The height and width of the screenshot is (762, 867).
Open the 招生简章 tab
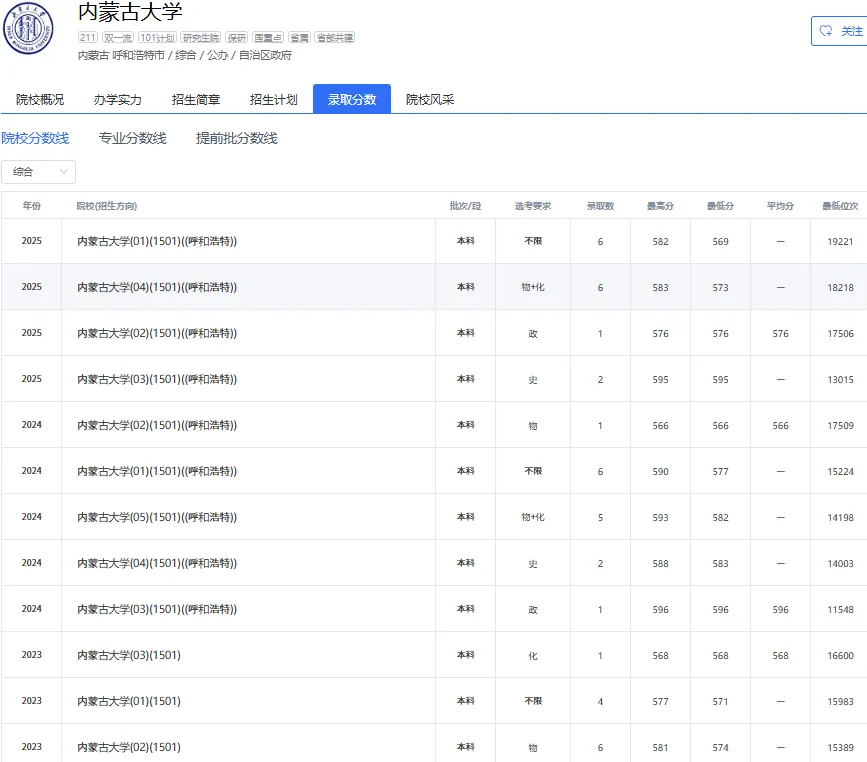coord(196,100)
